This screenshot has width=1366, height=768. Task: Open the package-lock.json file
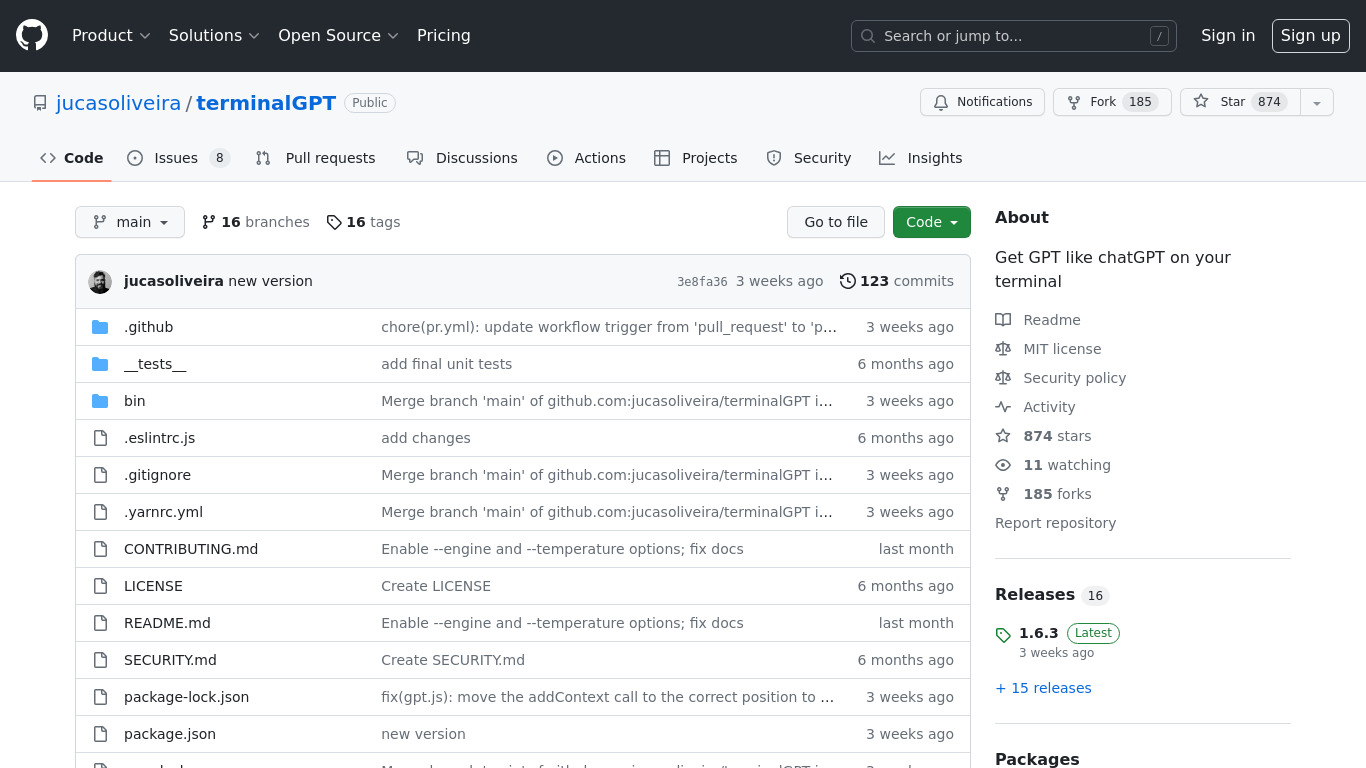pyautogui.click(x=186, y=697)
